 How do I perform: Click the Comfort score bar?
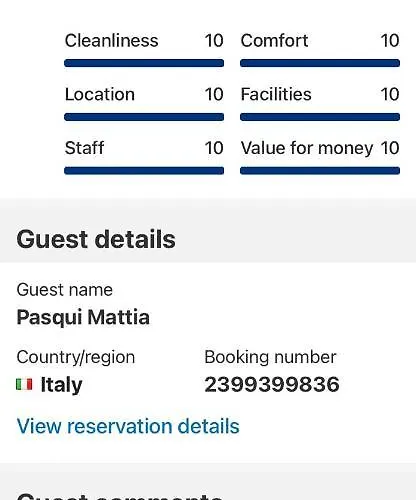(x=320, y=63)
